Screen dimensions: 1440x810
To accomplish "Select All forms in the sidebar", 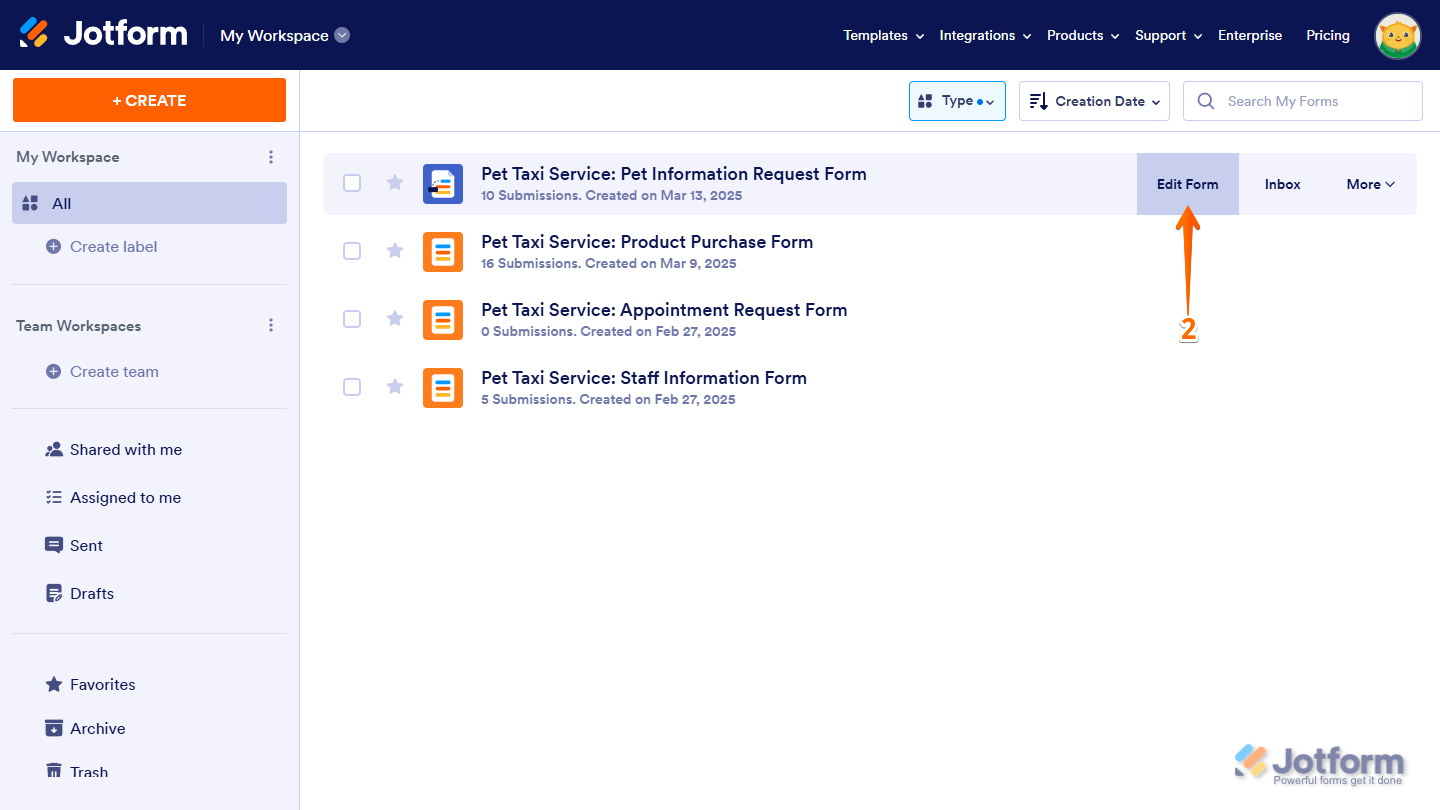I will tap(149, 203).
